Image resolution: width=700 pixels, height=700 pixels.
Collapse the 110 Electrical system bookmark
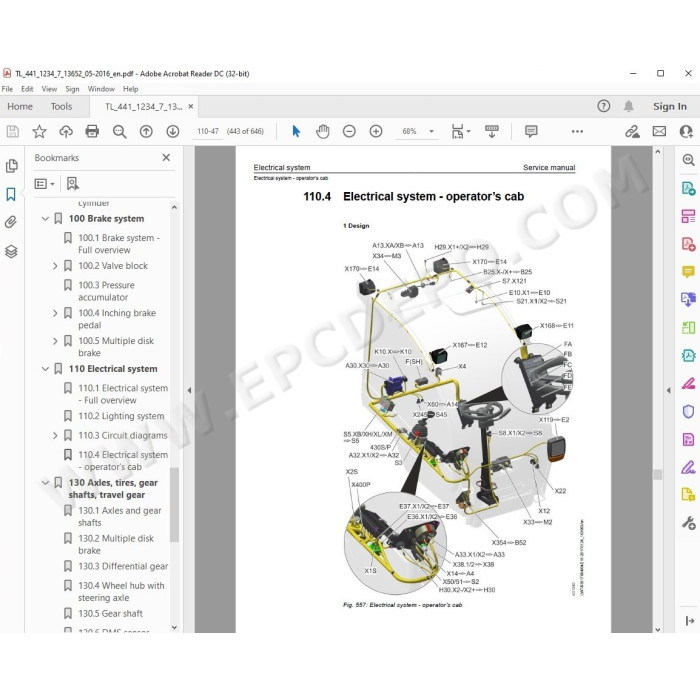coord(45,369)
